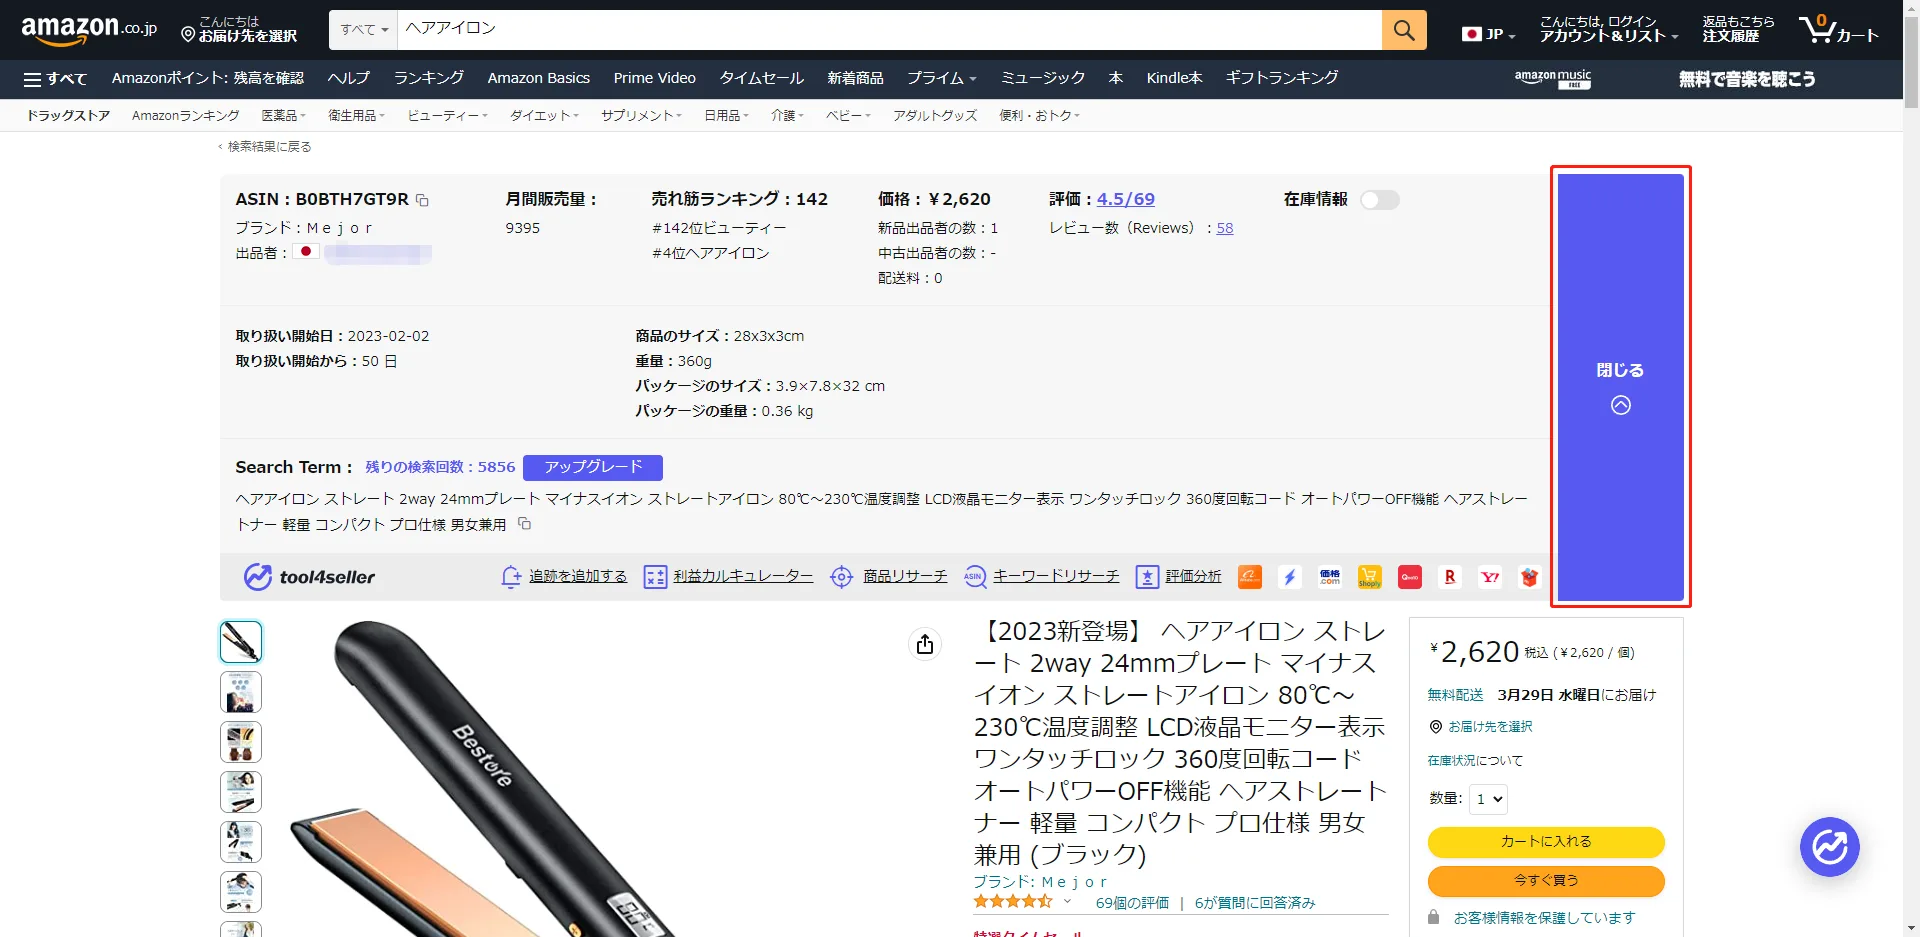Open the orange Alibaba shortcut icon

(1250, 577)
